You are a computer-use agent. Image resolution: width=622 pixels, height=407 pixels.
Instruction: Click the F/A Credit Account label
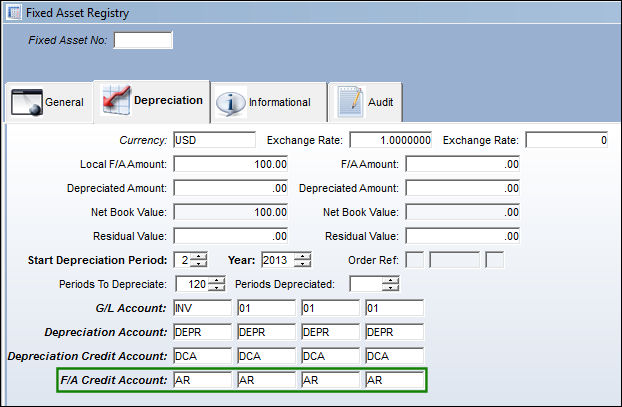click(x=114, y=380)
